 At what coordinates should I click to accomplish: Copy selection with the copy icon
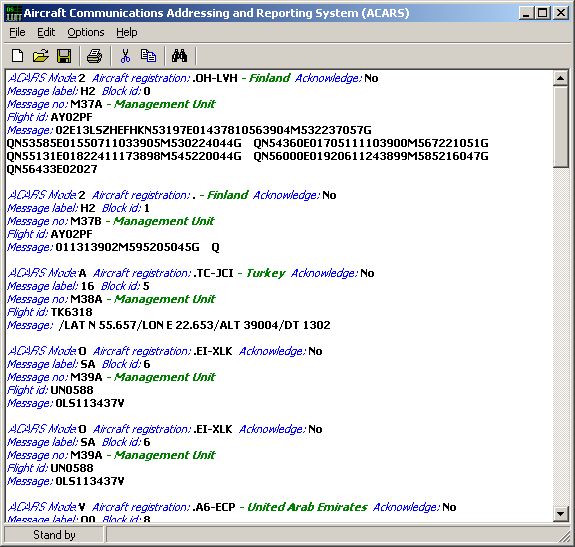(148, 56)
